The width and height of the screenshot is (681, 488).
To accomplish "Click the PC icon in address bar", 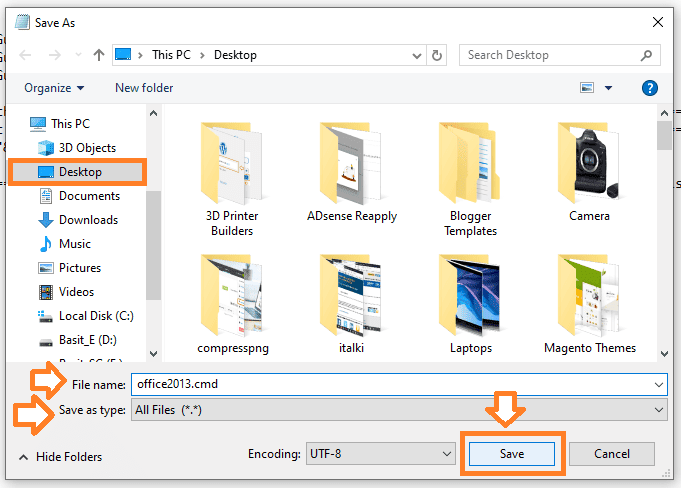I will coord(123,55).
